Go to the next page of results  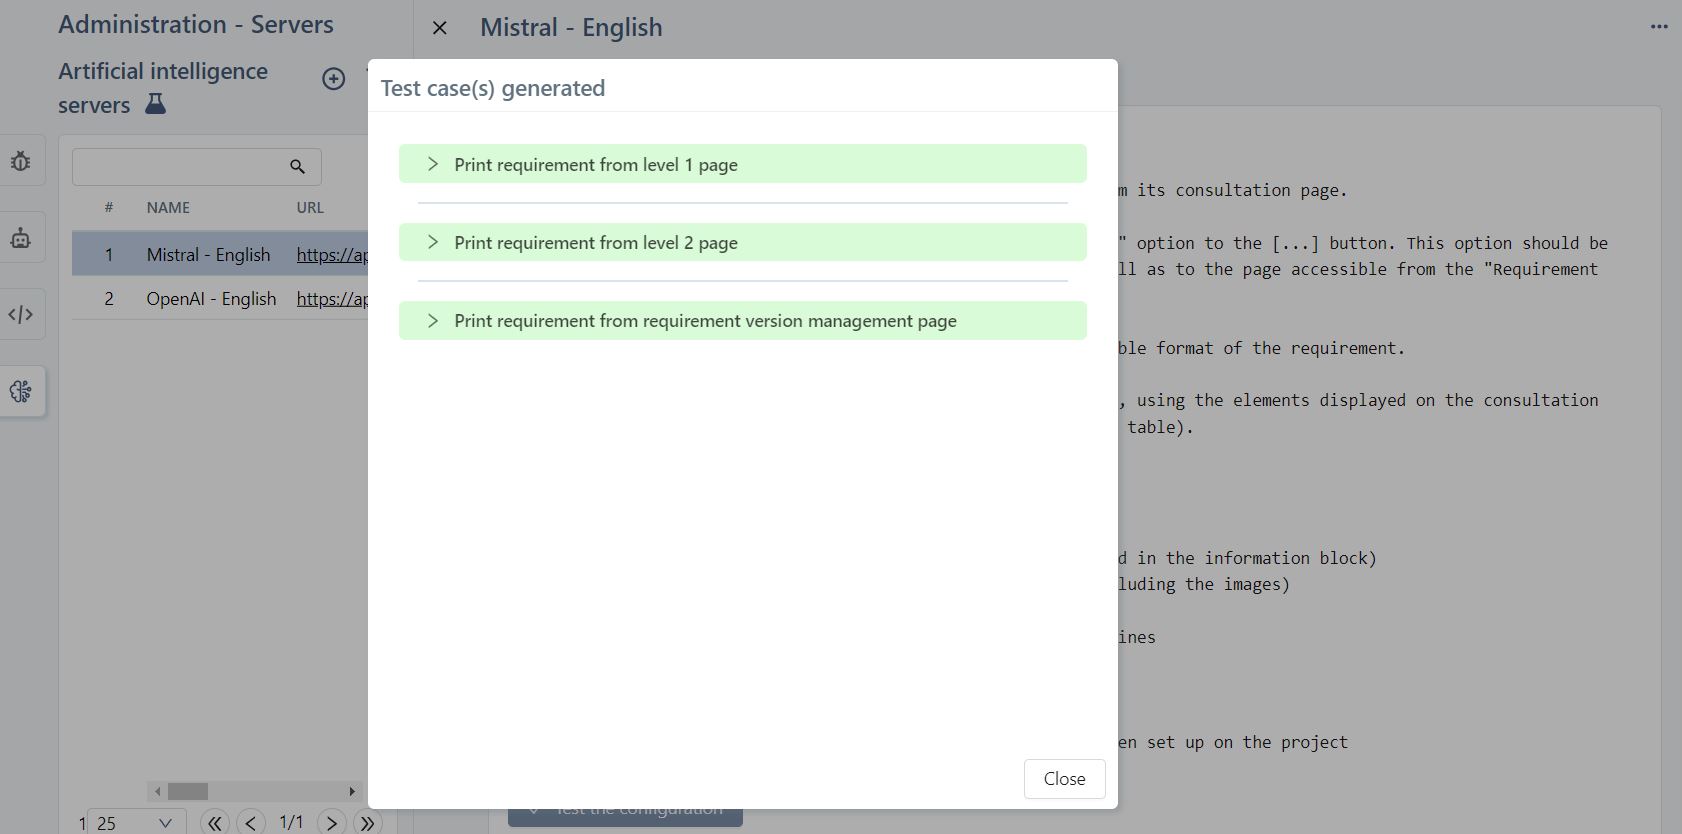point(331,823)
